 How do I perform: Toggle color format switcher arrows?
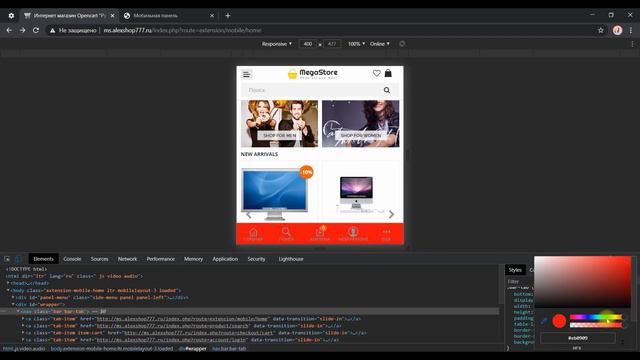tap(622, 342)
